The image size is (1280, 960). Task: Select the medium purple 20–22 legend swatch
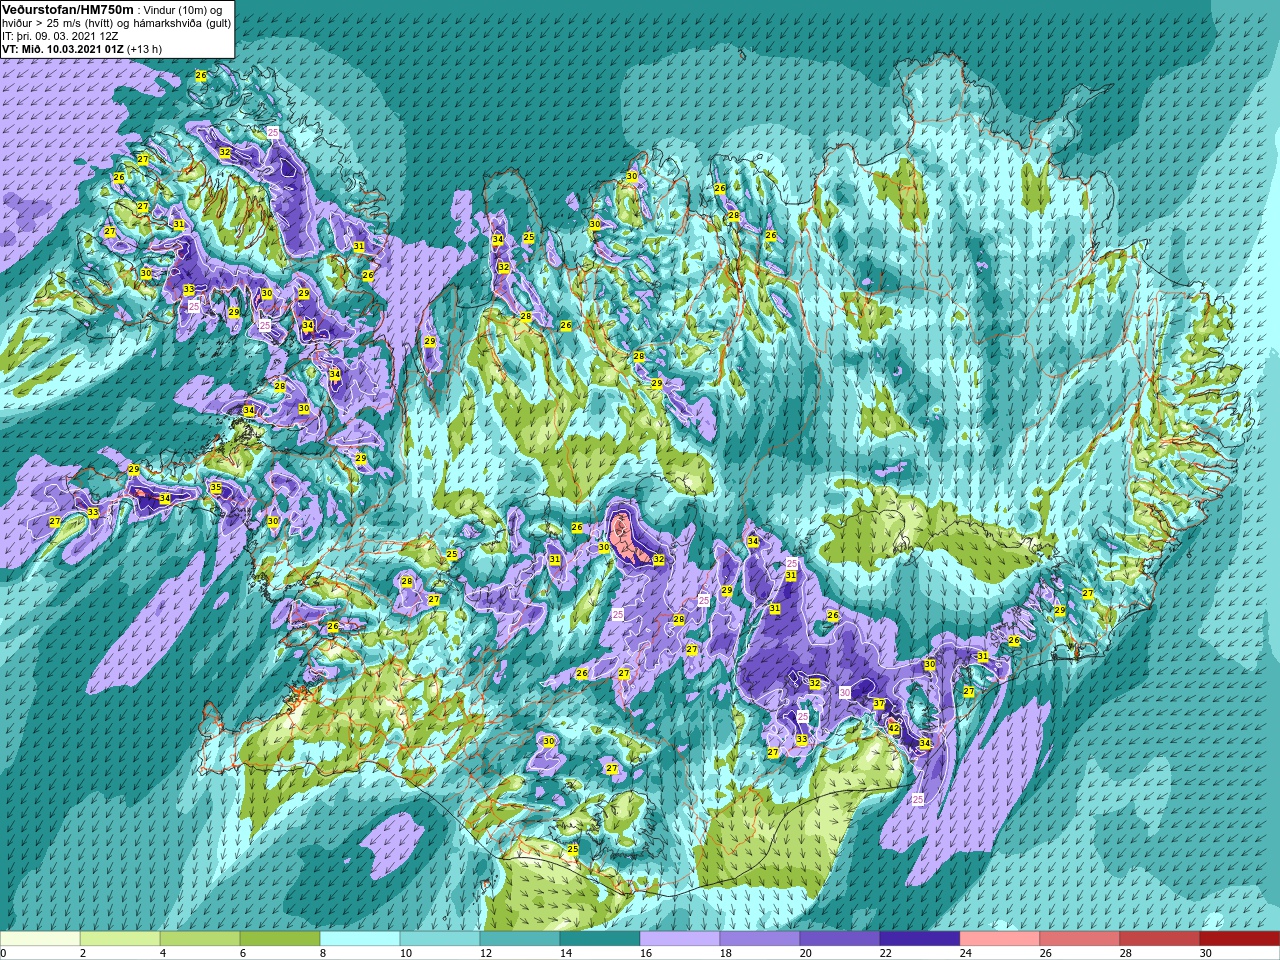pyautogui.click(x=840, y=939)
